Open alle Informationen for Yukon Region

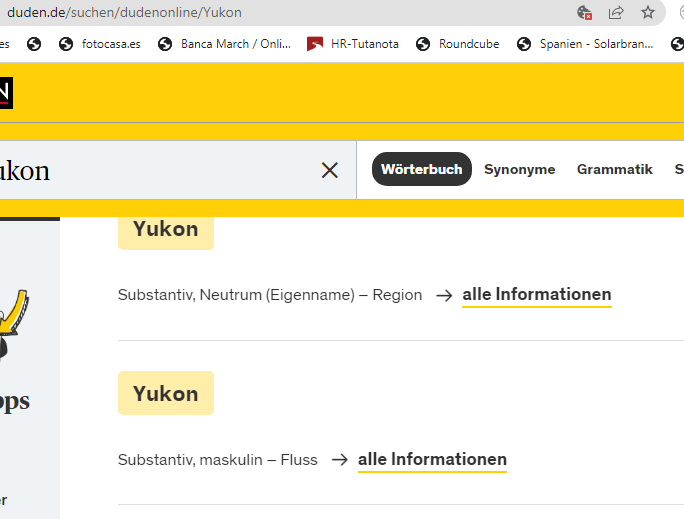point(537,295)
